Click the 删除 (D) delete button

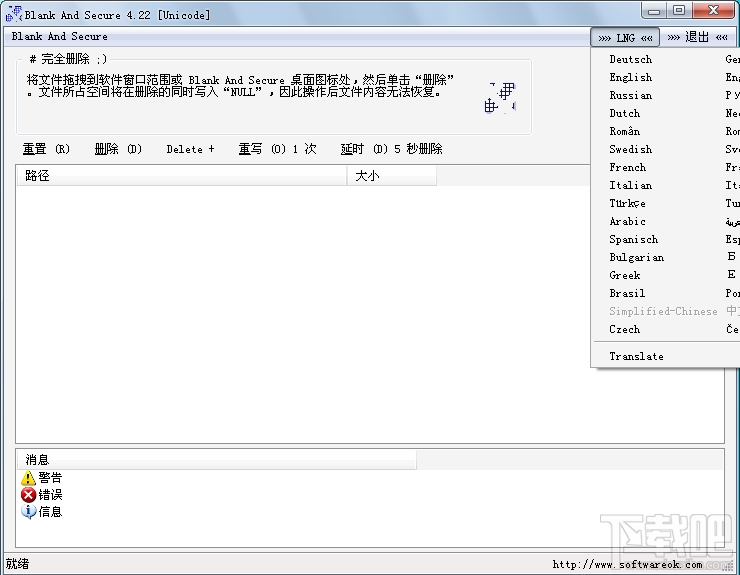[118, 149]
